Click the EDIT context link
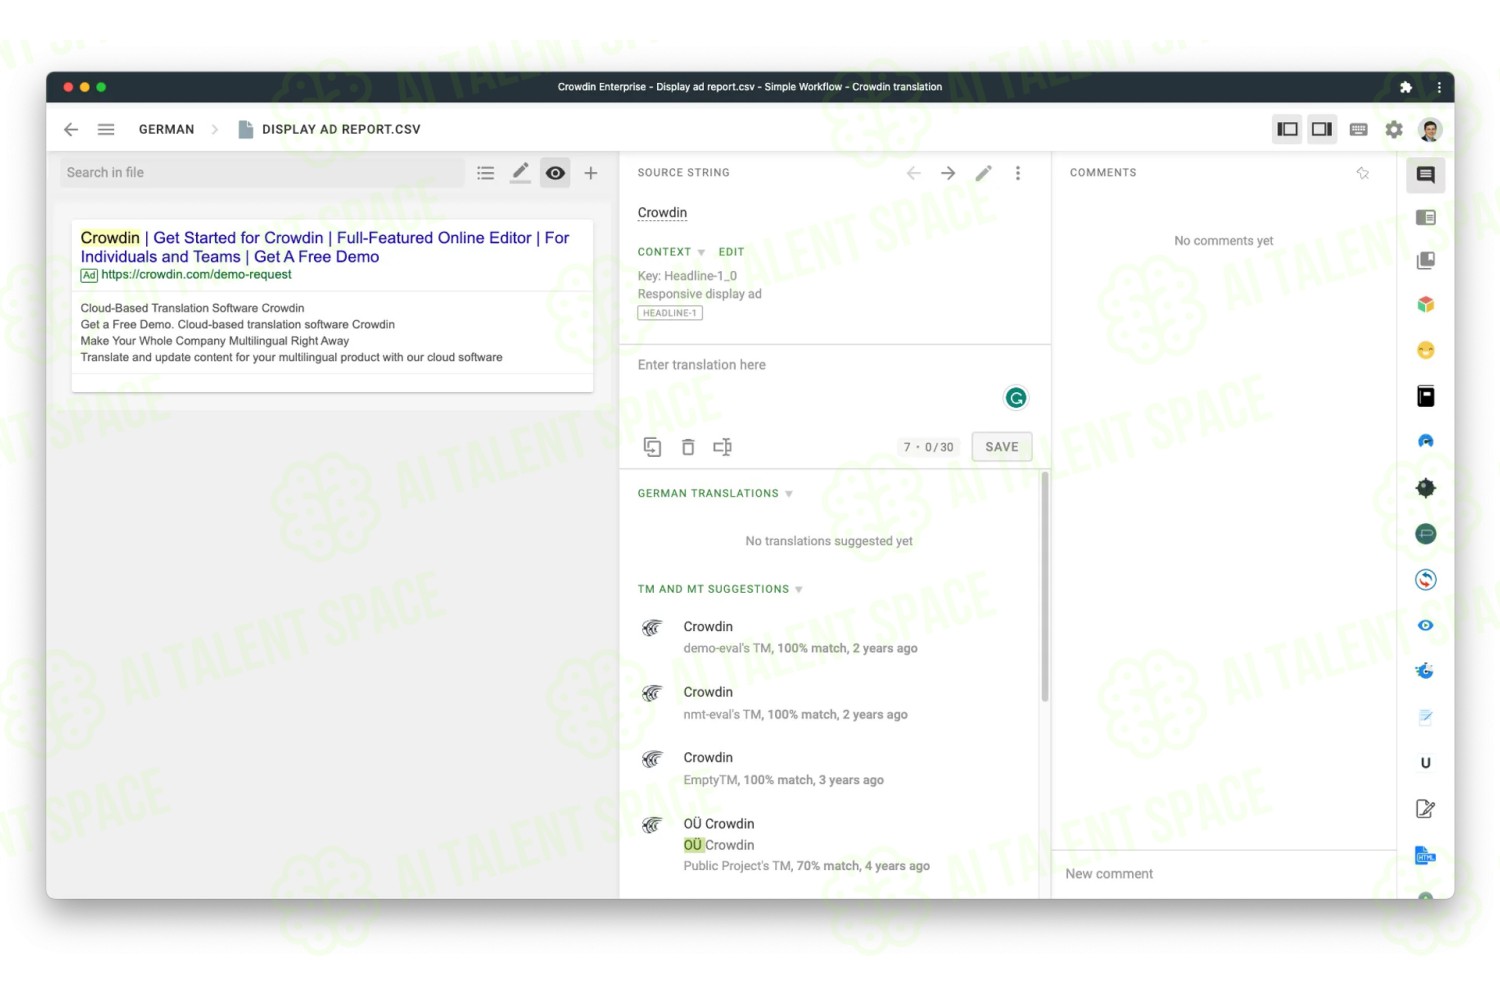The height and width of the screenshot is (1000, 1500). pyautogui.click(x=731, y=252)
